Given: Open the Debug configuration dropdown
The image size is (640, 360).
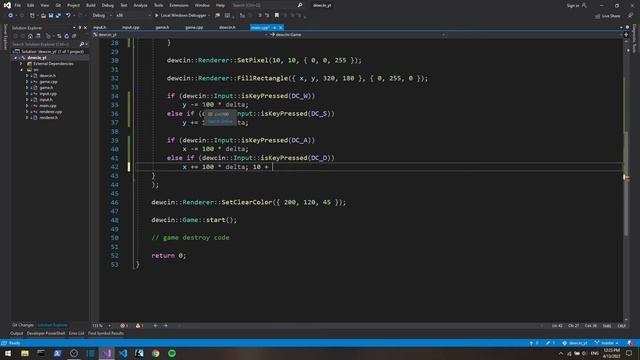Looking at the screenshot, I should pos(102,16).
